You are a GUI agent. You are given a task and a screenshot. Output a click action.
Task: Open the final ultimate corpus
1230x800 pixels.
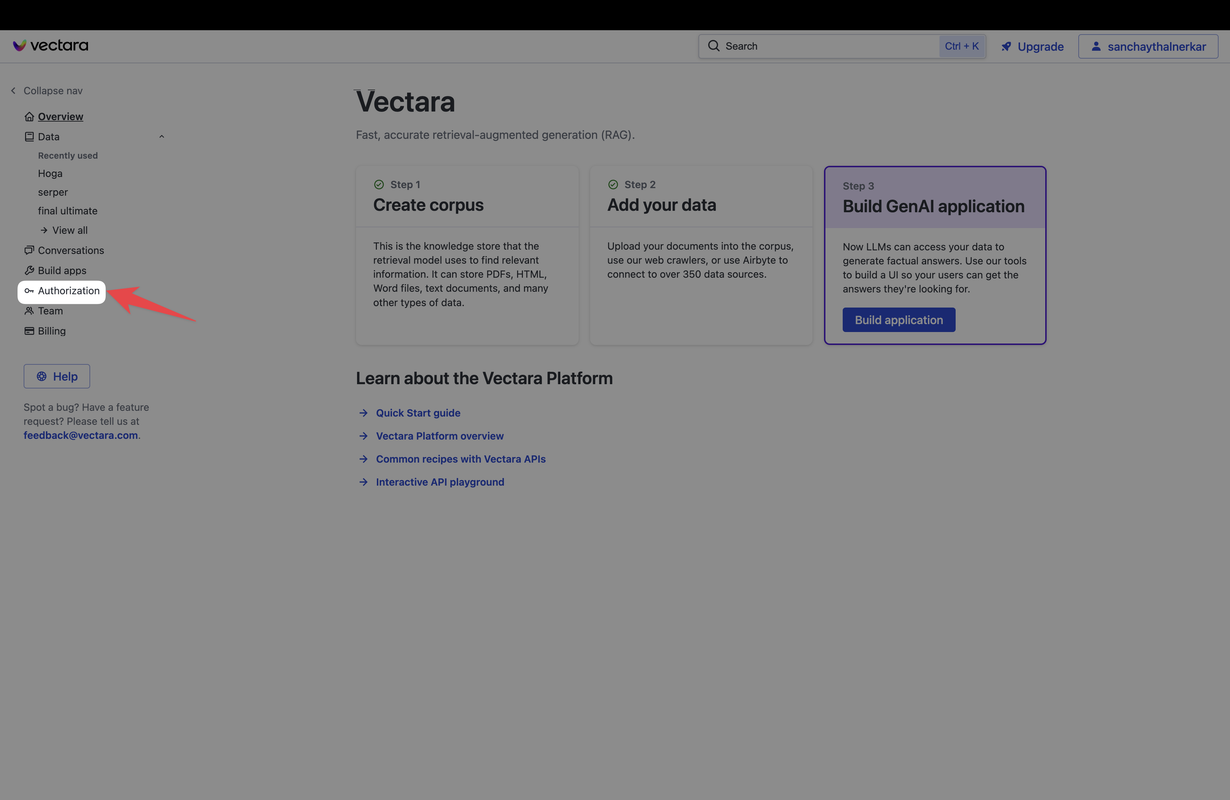point(68,211)
